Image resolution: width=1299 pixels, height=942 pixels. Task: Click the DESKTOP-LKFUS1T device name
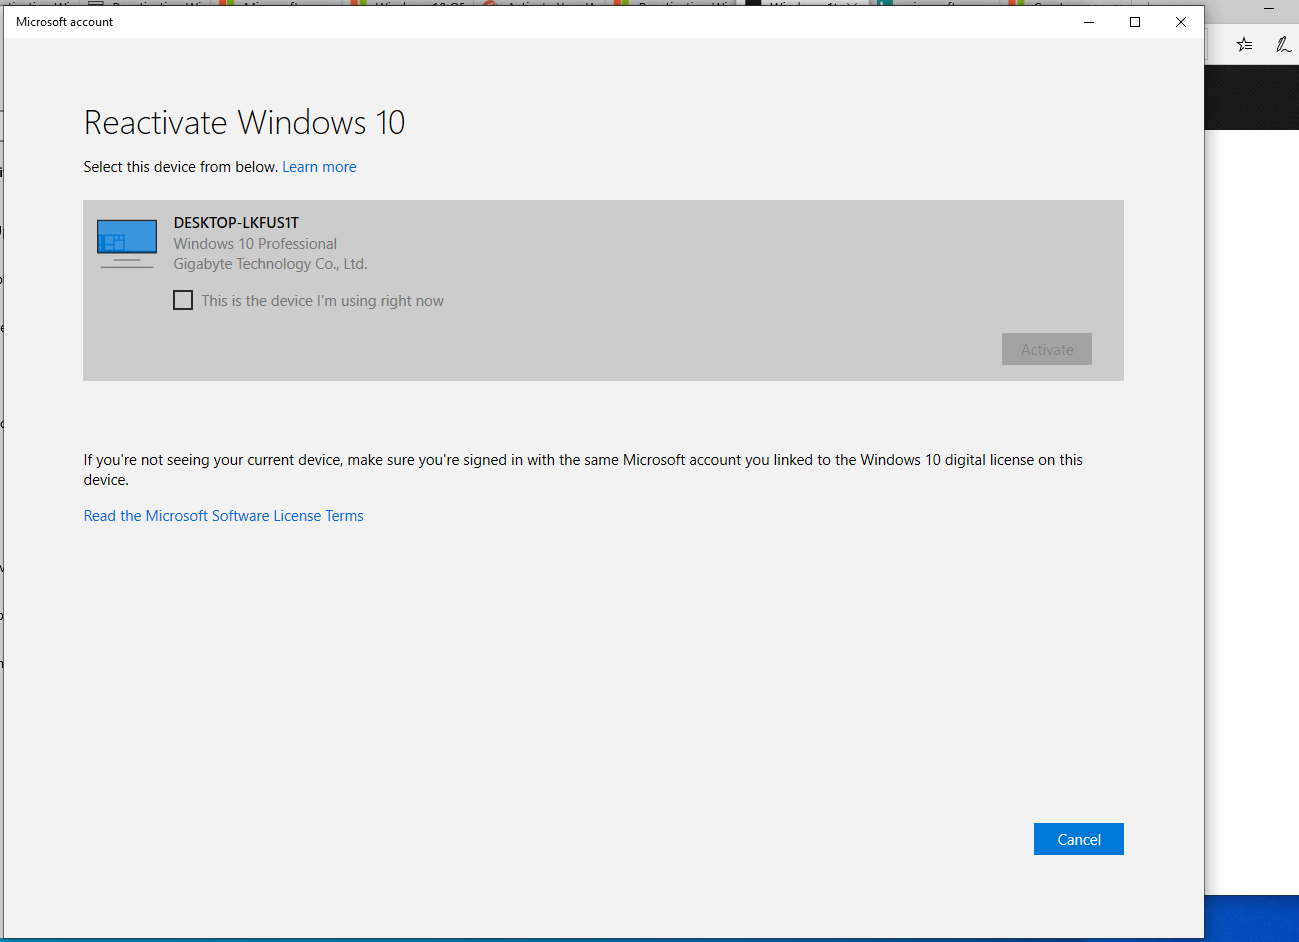(236, 223)
